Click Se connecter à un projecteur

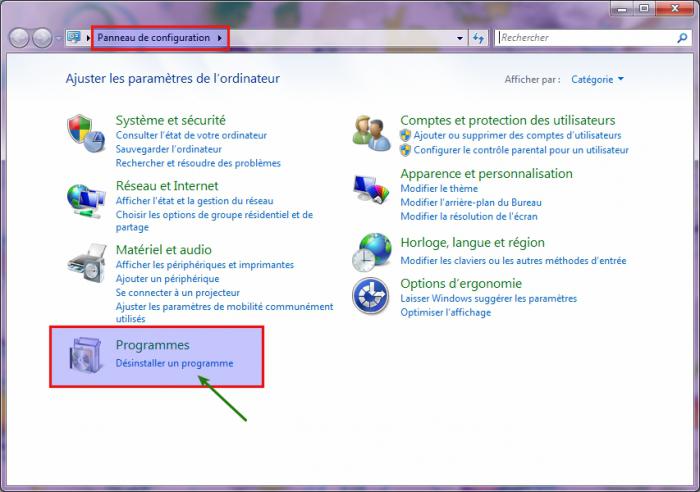click(x=178, y=292)
